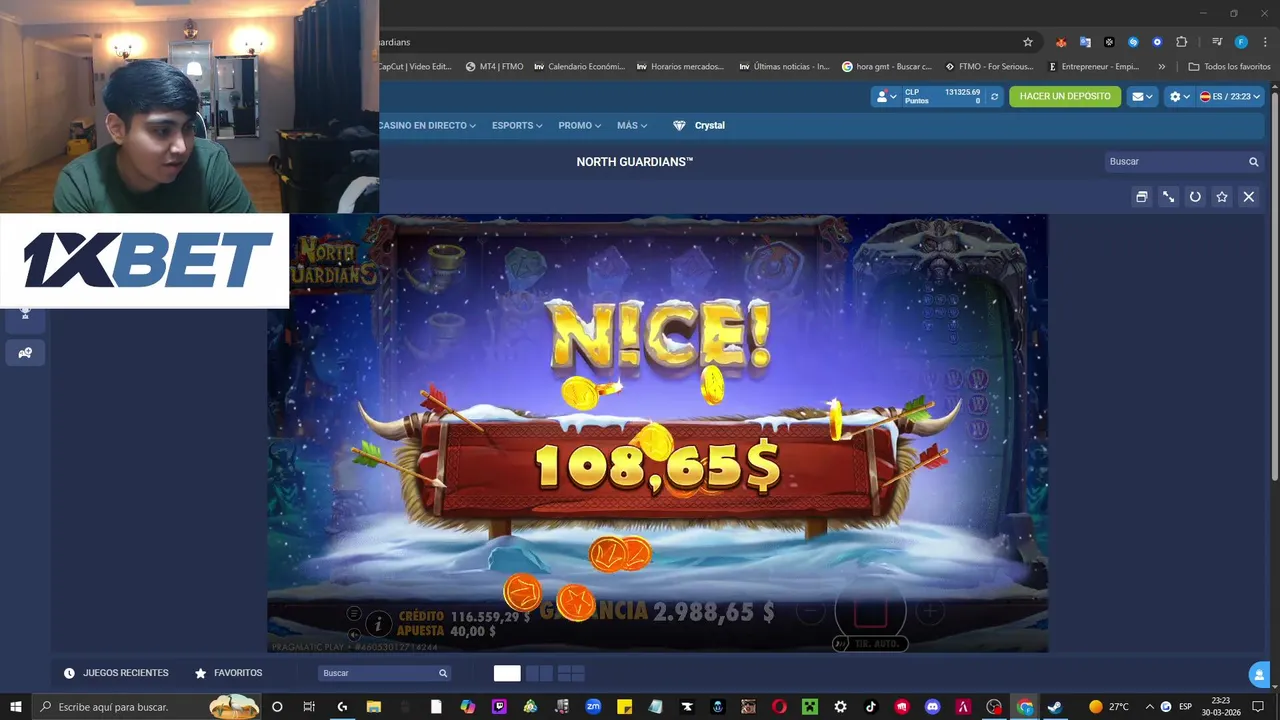The width and height of the screenshot is (1280, 720).
Task: Click the bottom Buscar games search field
Action: pos(384,673)
